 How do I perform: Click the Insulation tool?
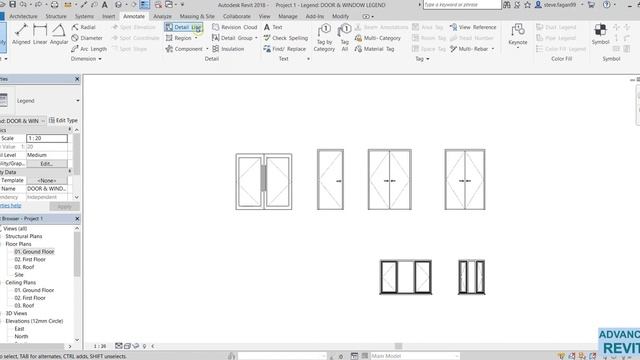pos(228,49)
